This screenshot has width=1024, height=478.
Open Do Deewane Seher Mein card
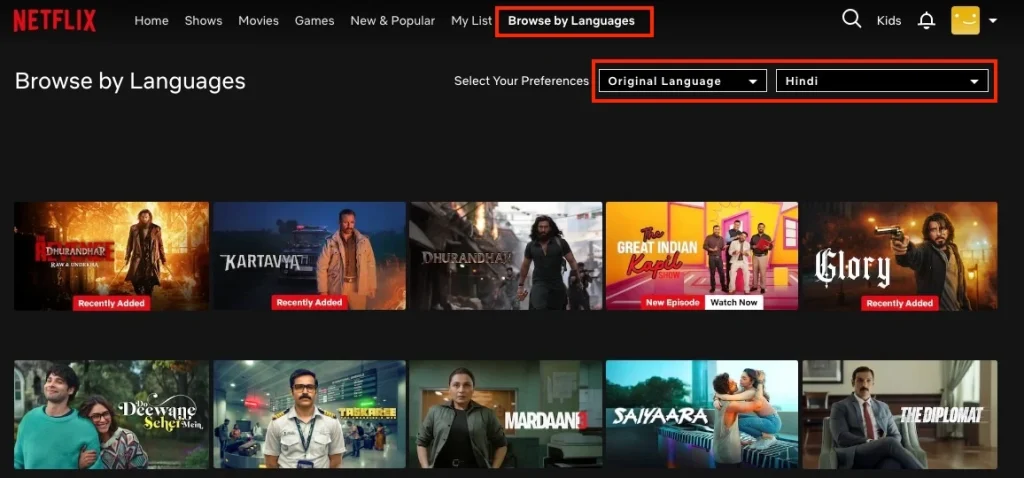click(x=112, y=414)
